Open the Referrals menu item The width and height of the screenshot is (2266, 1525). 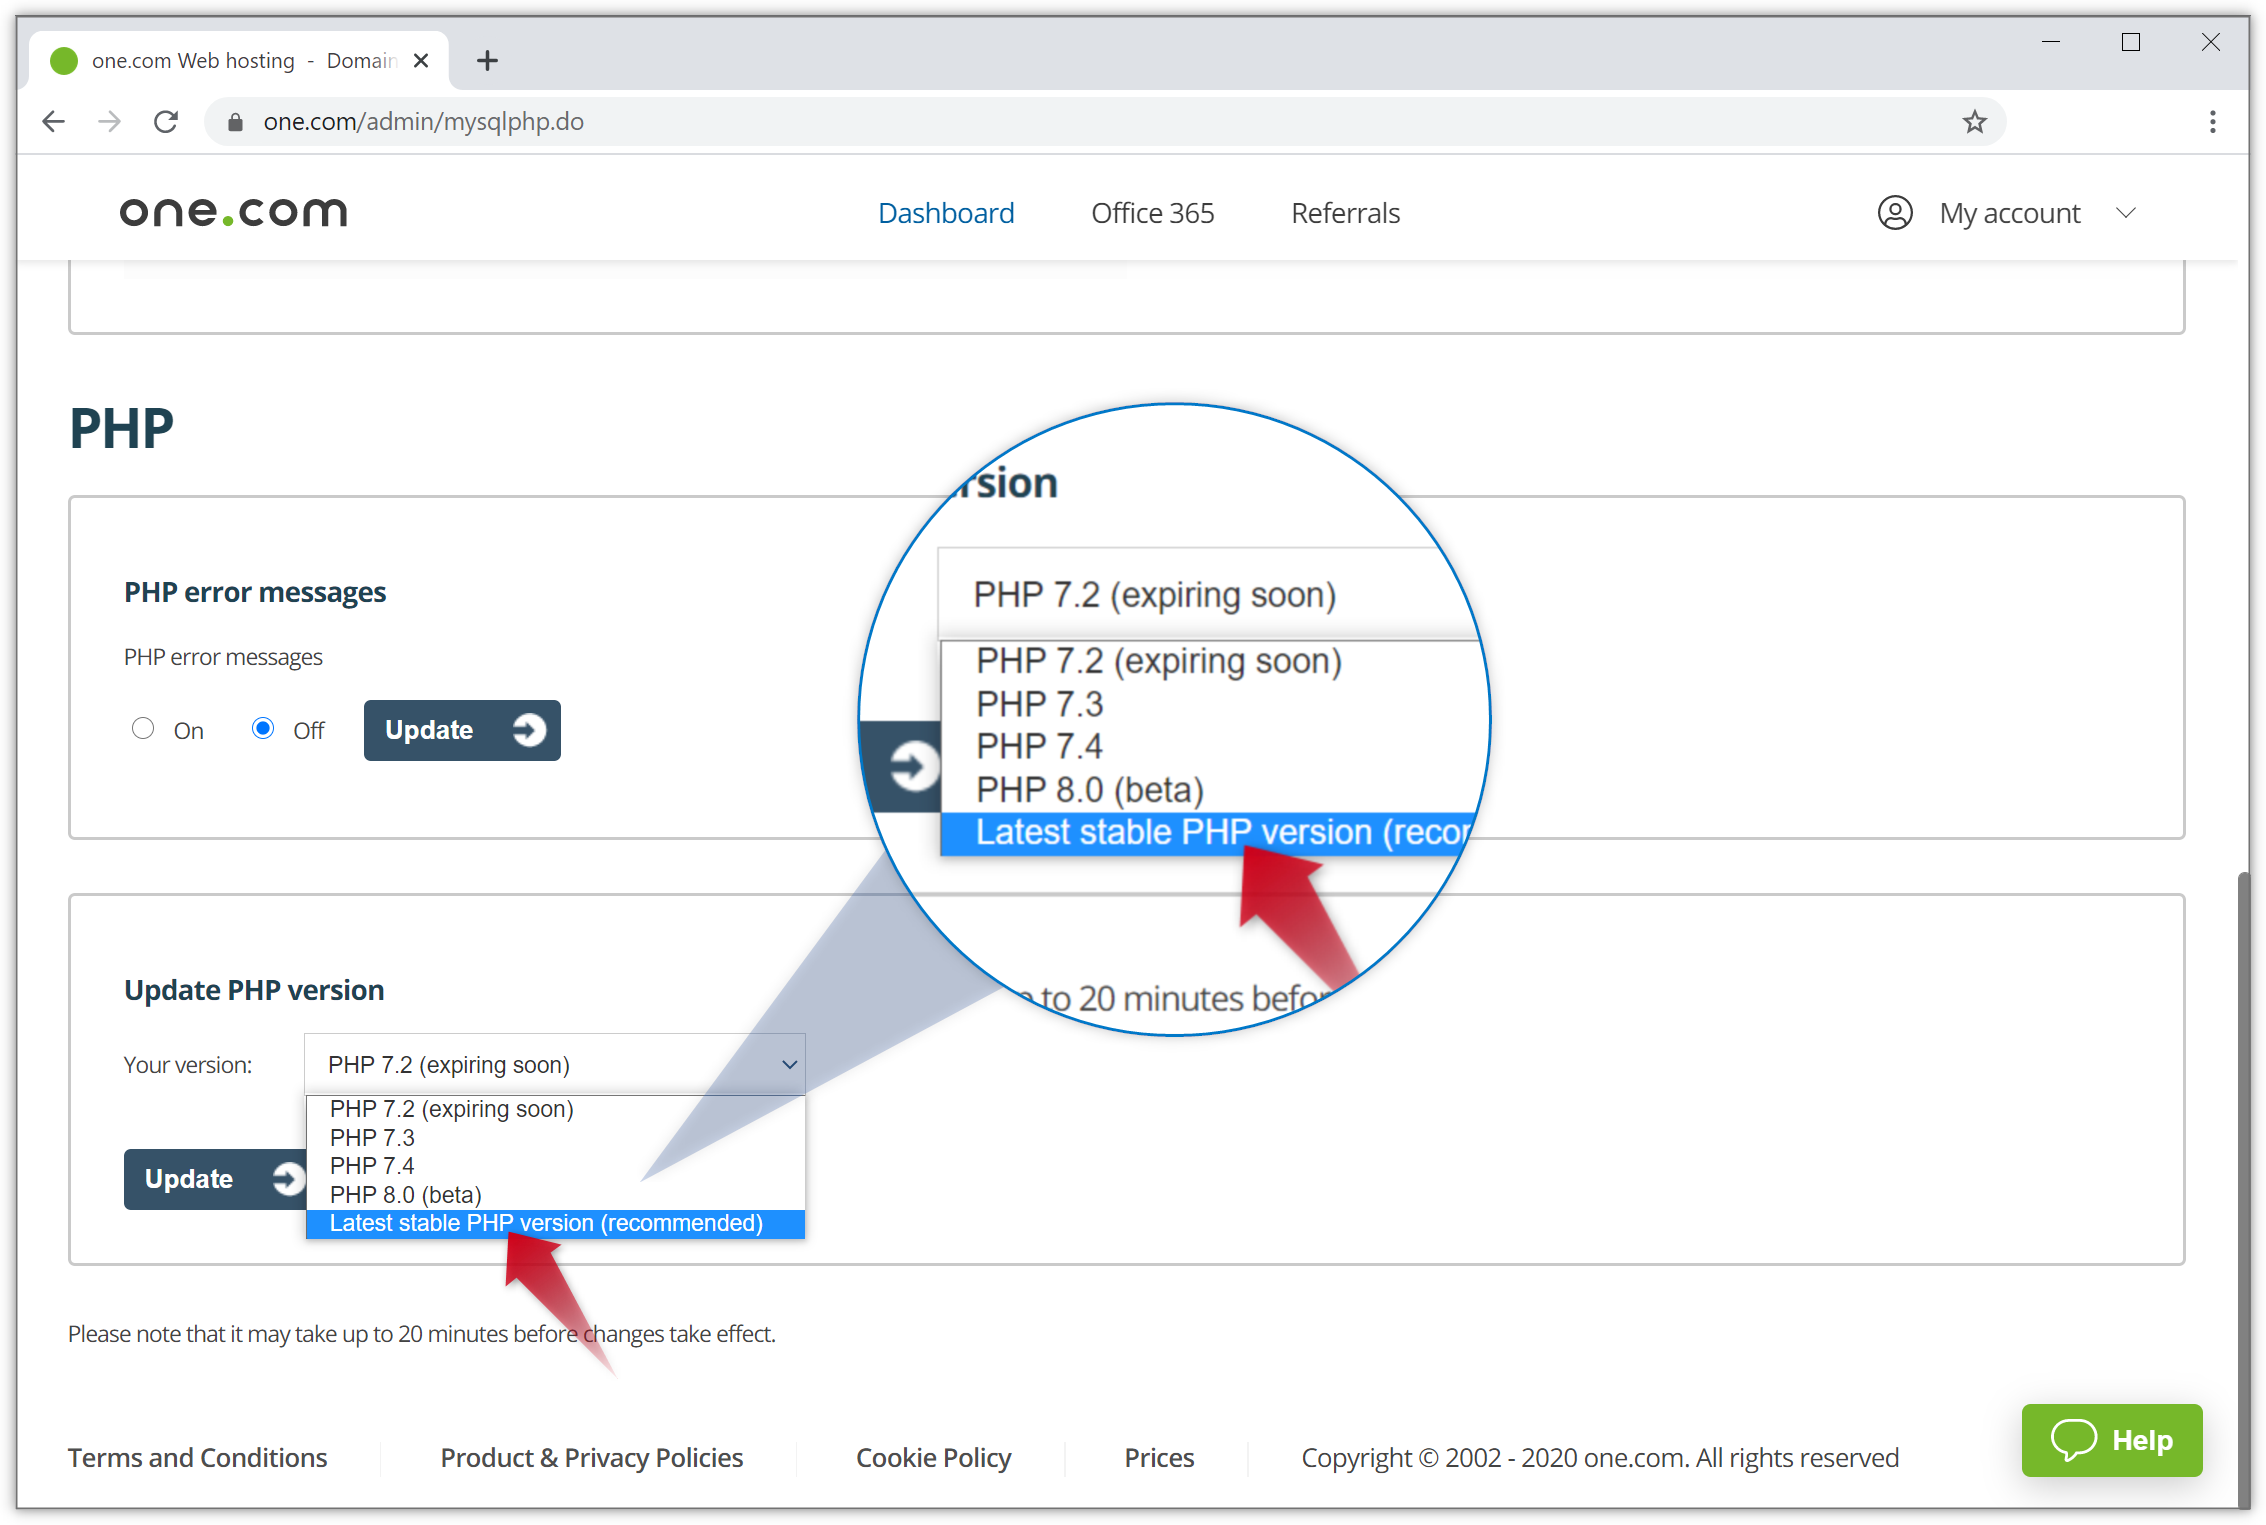click(1345, 213)
